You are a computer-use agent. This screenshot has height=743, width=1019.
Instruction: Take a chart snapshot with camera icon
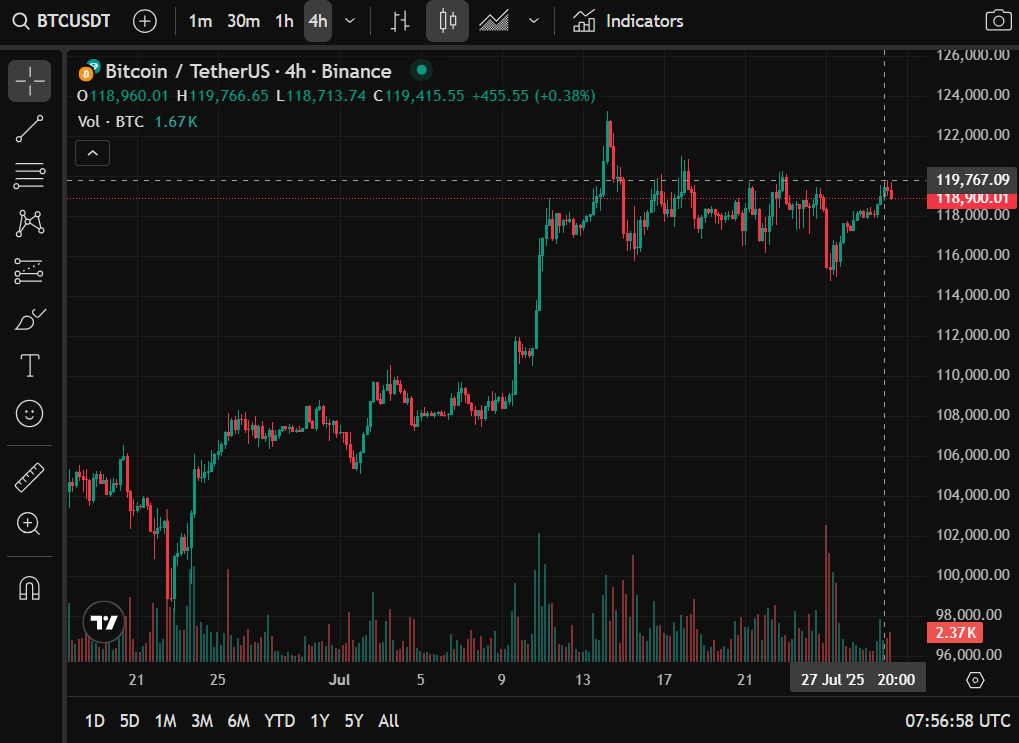pyautogui.click(x=997, y=21)
